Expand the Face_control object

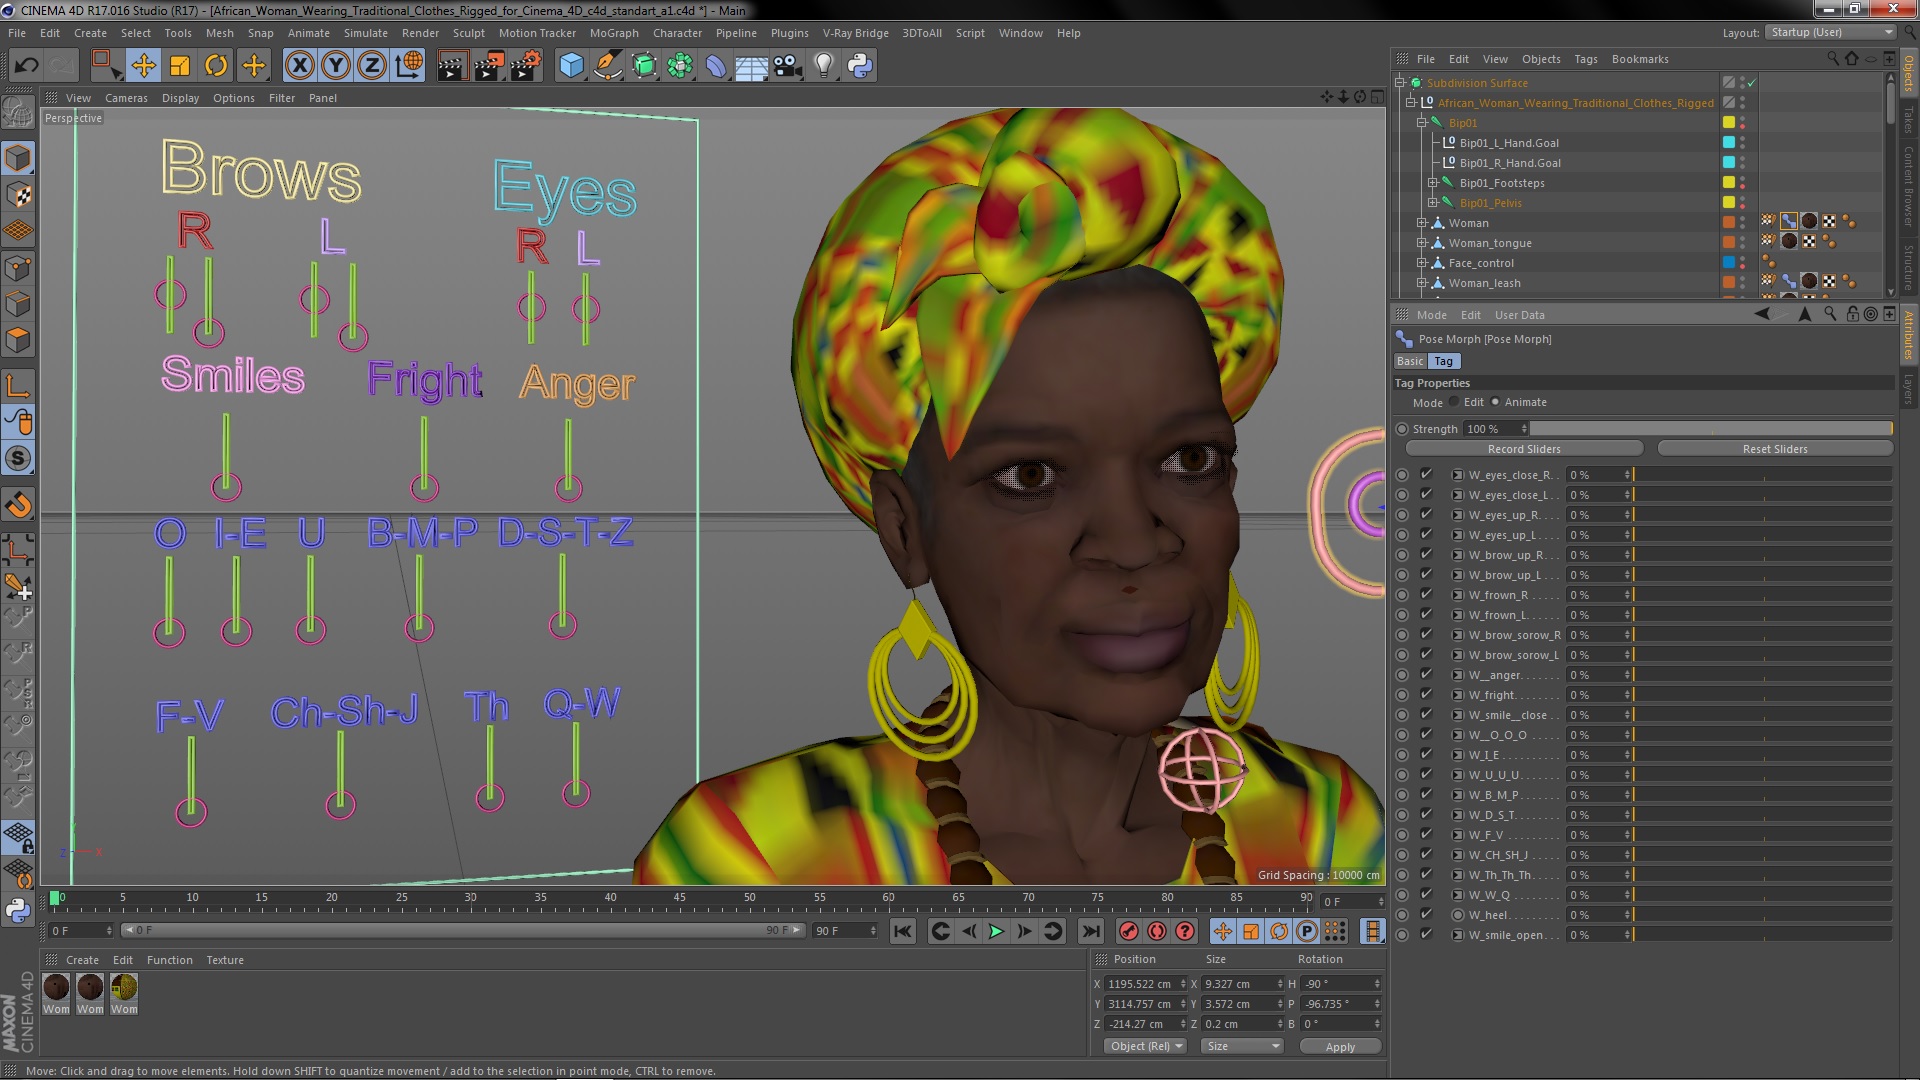pyautogui.click(x=1421, y=263)
